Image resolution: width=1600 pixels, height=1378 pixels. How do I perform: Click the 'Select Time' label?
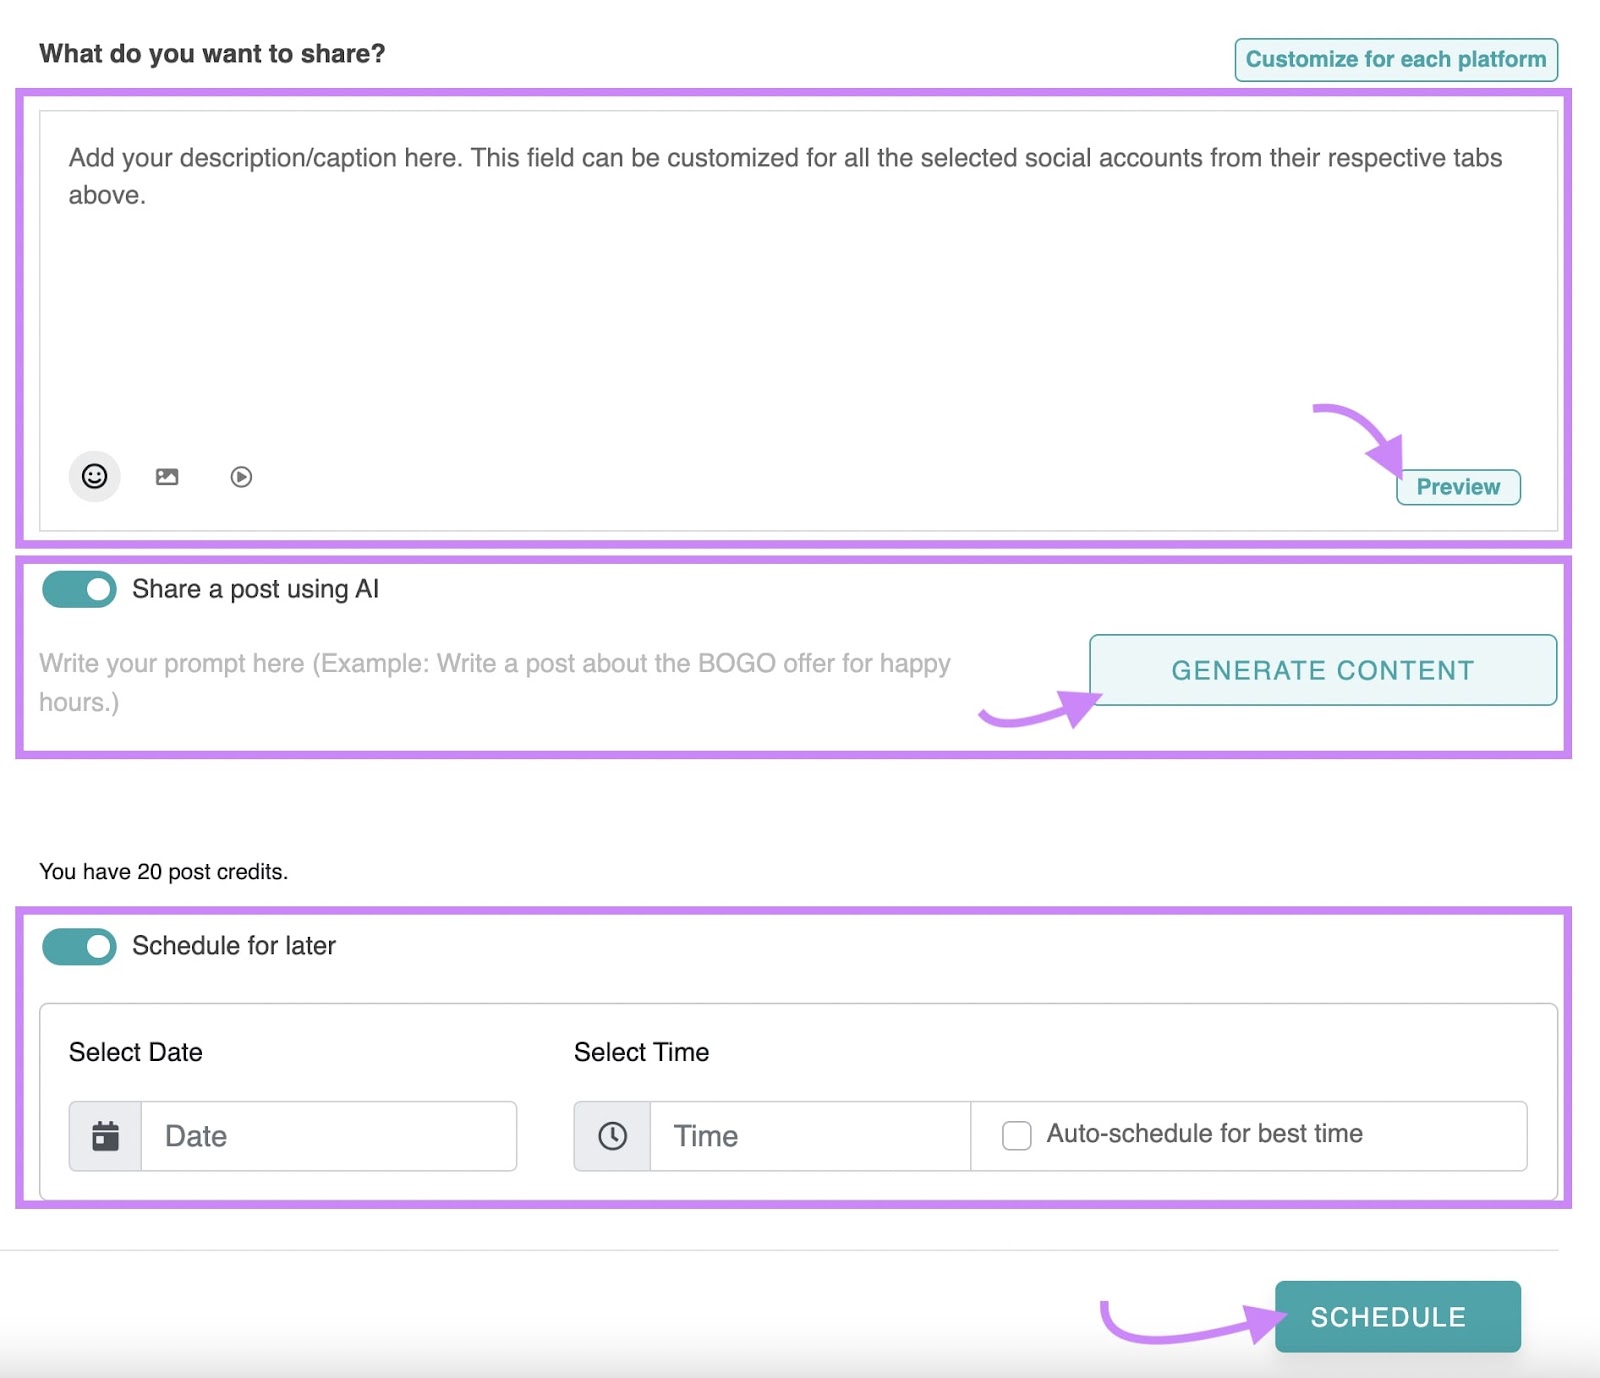641,1052
